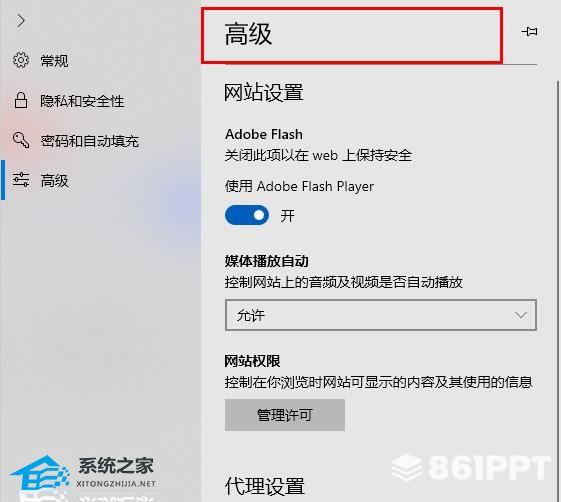This screenshot has height=502, width=561.
Task: Click the lock icon for 隐私和安全性
Action: (x=21, y=100)
